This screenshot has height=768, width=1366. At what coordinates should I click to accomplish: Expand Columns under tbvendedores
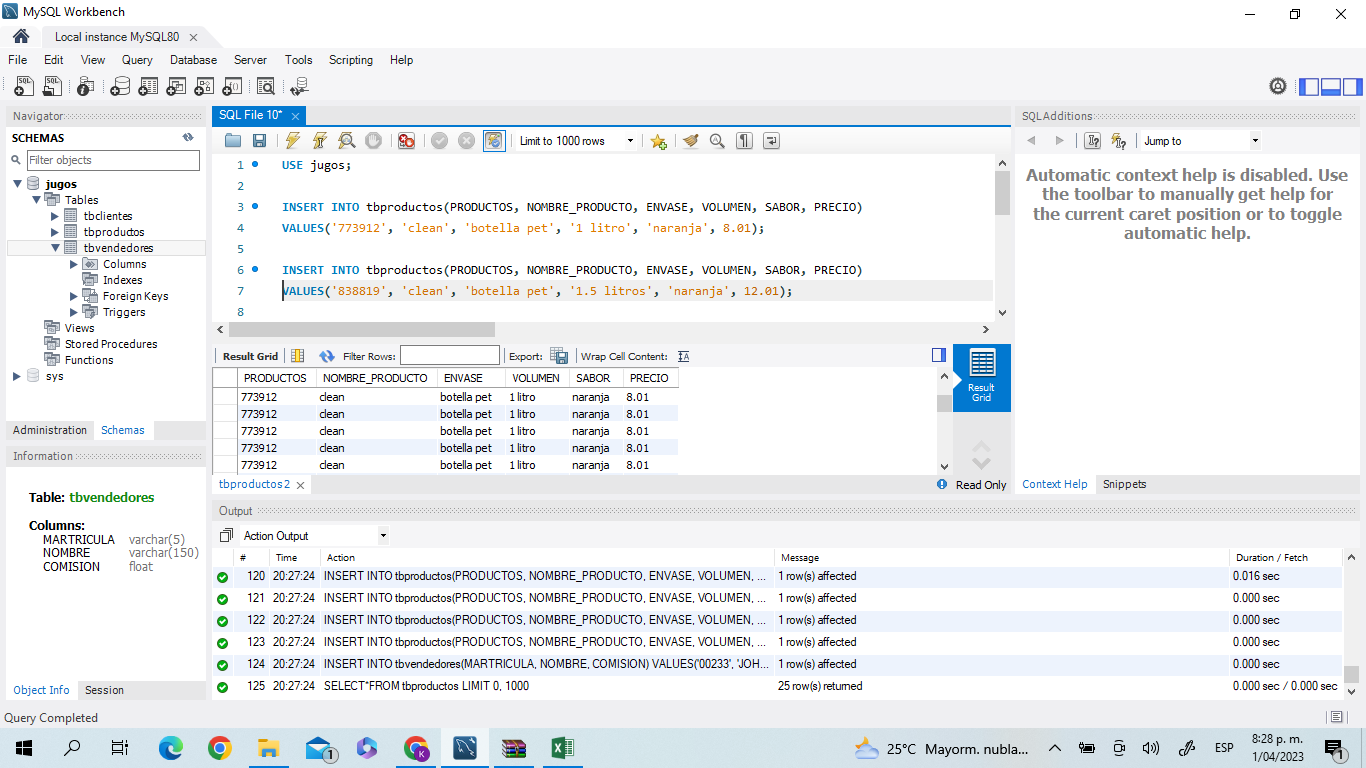(x=74, y=264)
